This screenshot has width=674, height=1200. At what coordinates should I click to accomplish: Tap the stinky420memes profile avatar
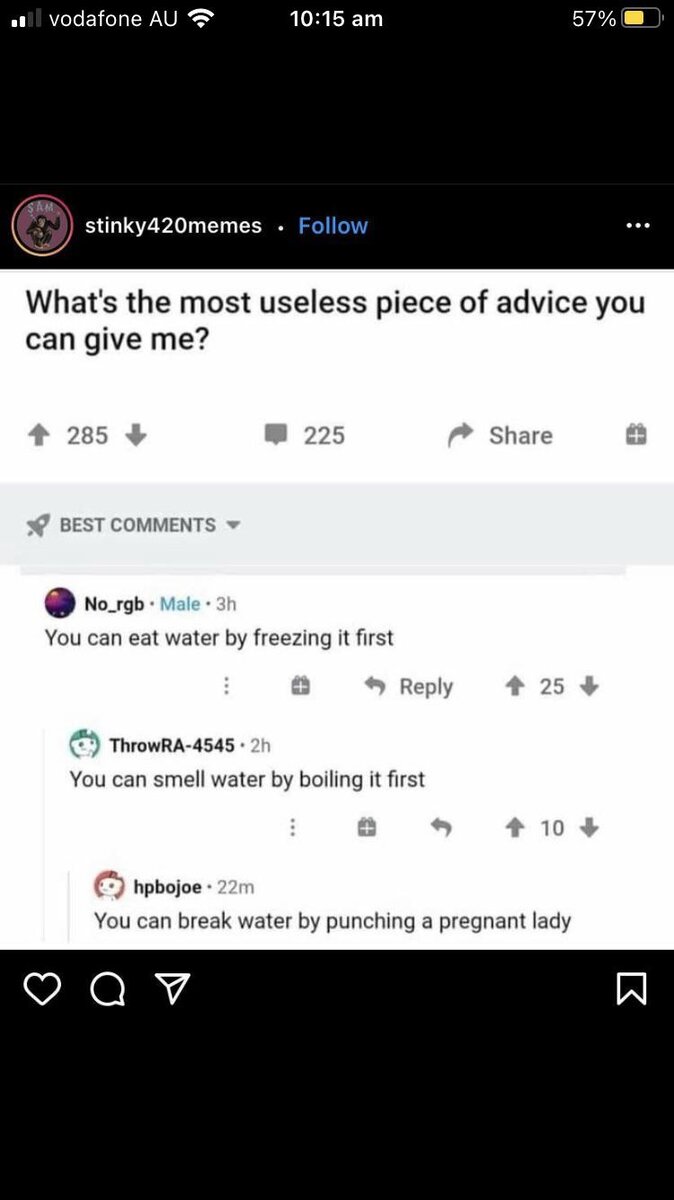[40, 226]
